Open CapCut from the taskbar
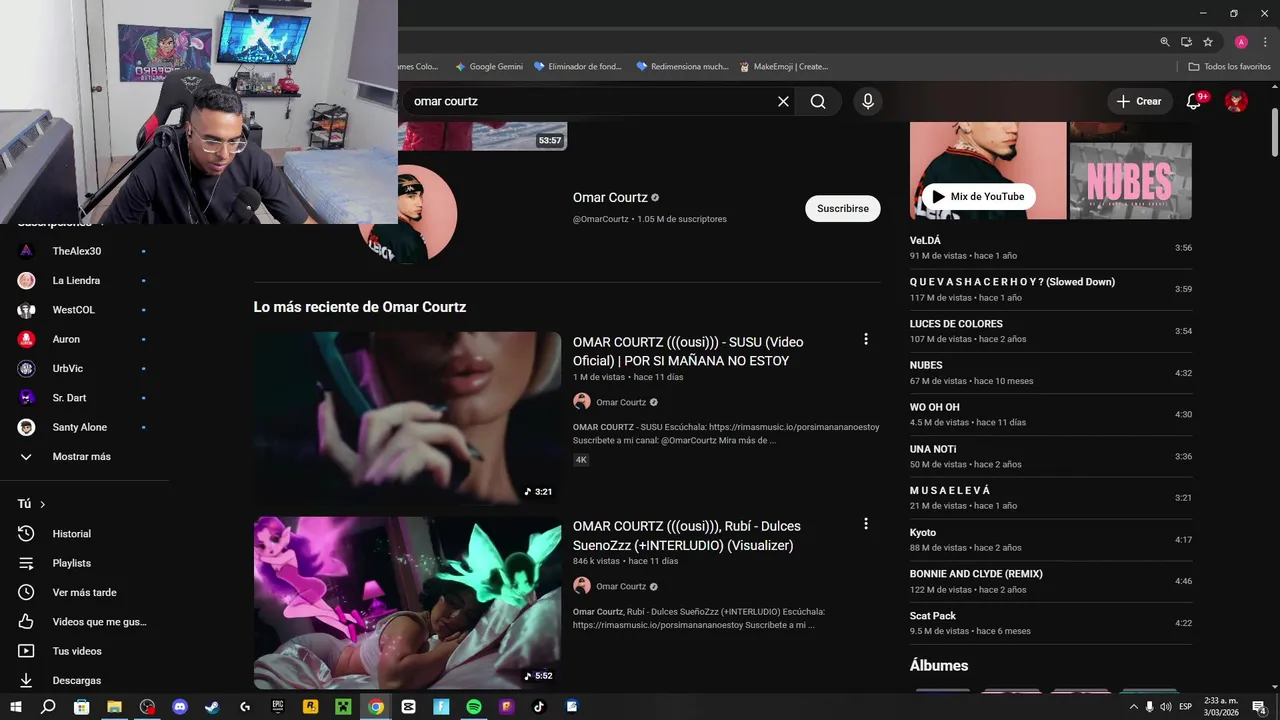The width and height of the screenshot is (1280, 720). (x=408, y=706)
